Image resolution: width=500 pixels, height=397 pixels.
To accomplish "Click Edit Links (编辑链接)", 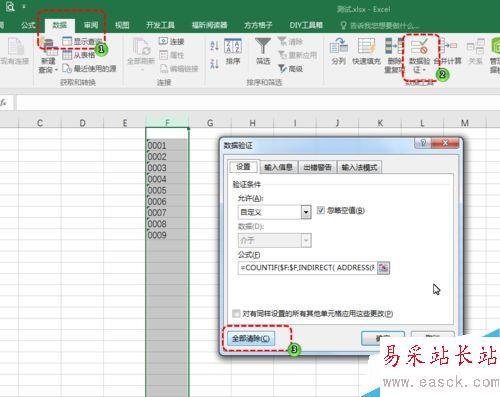I will [179, 69].
